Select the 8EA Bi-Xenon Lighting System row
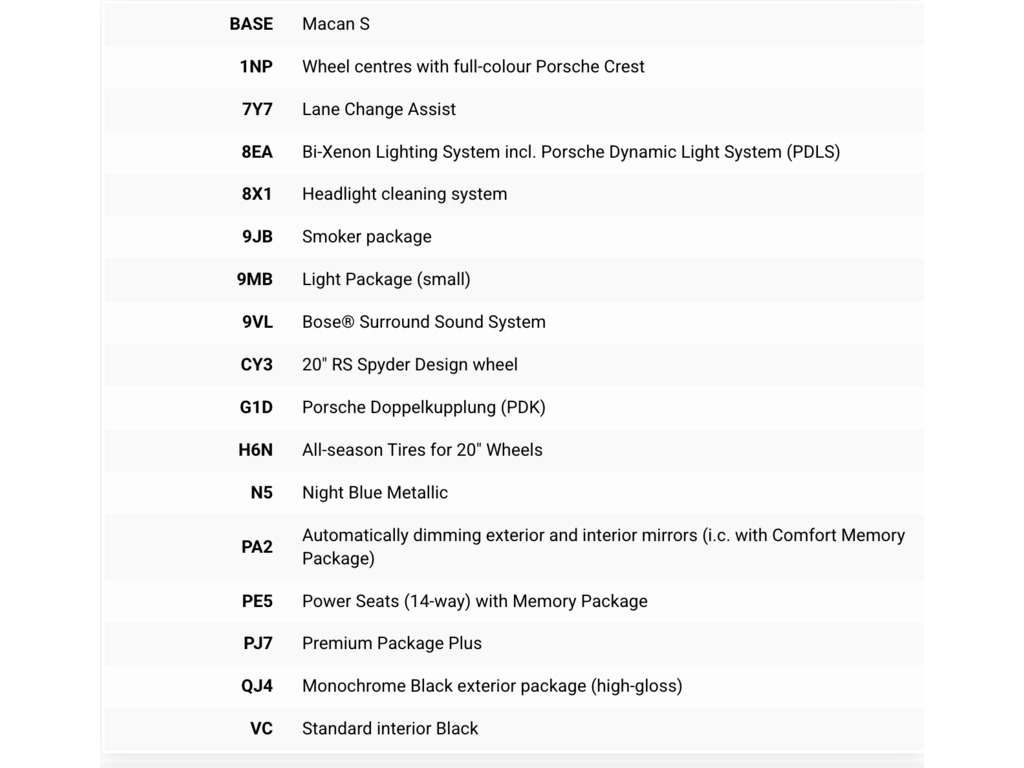1024x768 pixels. coord(513,152)
